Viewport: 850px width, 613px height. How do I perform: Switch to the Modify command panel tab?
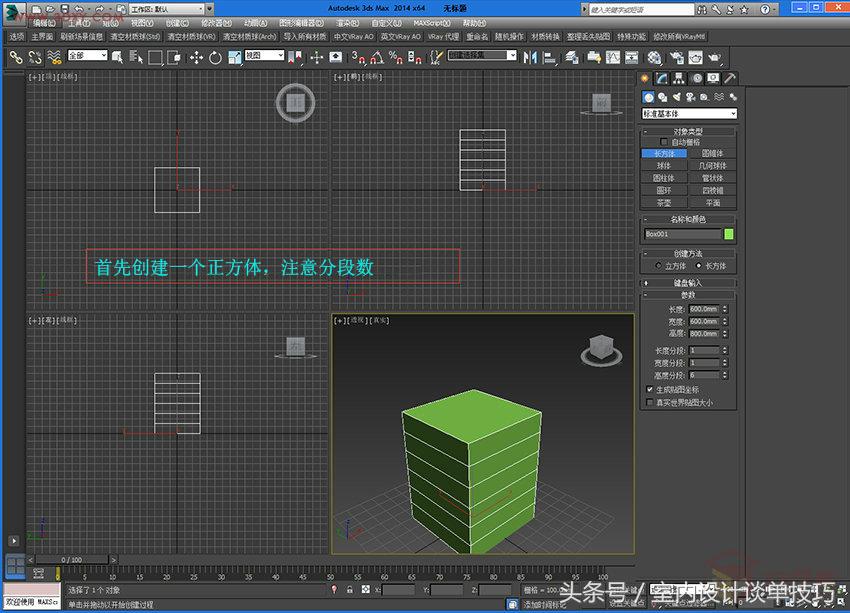click(x=661, y=77)
